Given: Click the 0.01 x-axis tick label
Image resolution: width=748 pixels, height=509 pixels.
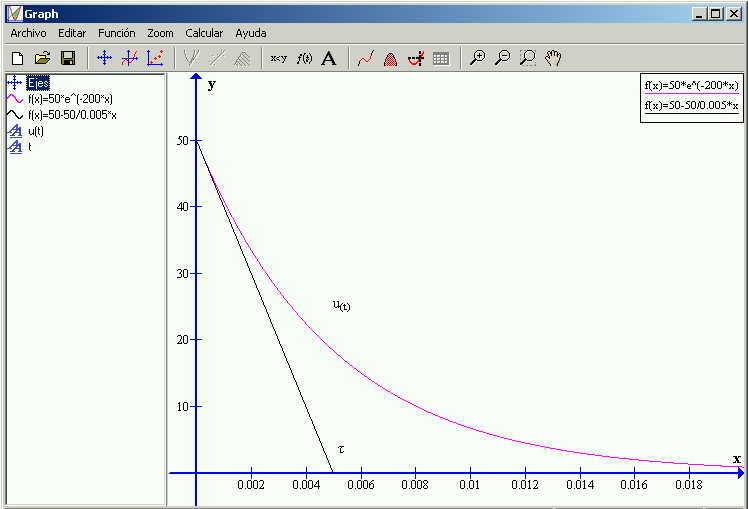Looking at the screenshot, I should point(470,485).
